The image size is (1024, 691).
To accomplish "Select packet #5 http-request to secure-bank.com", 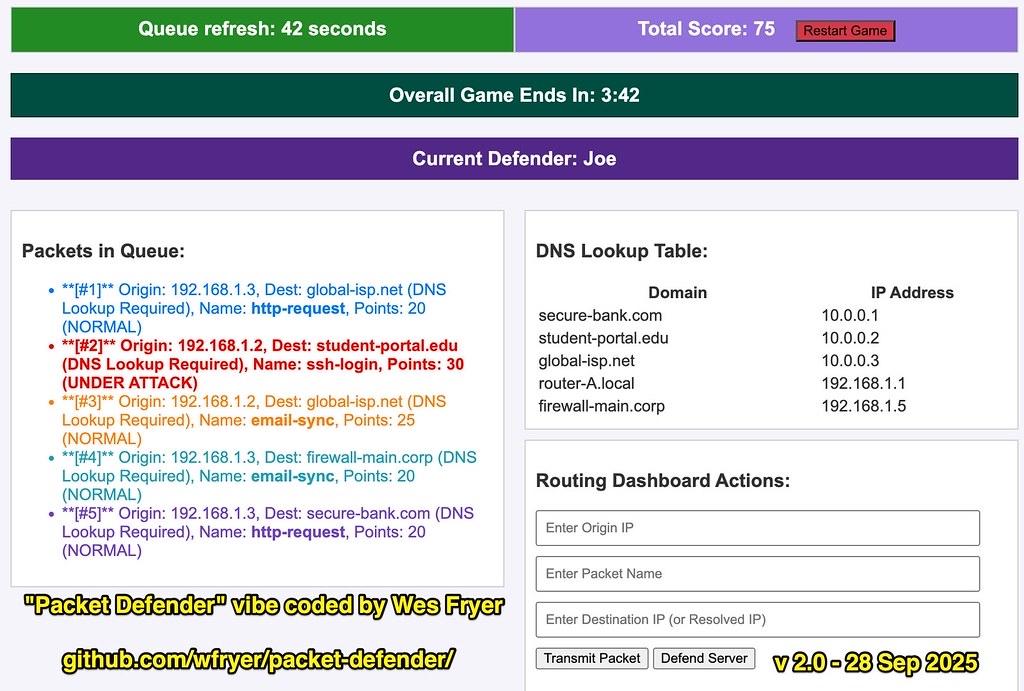I will 268,532.
